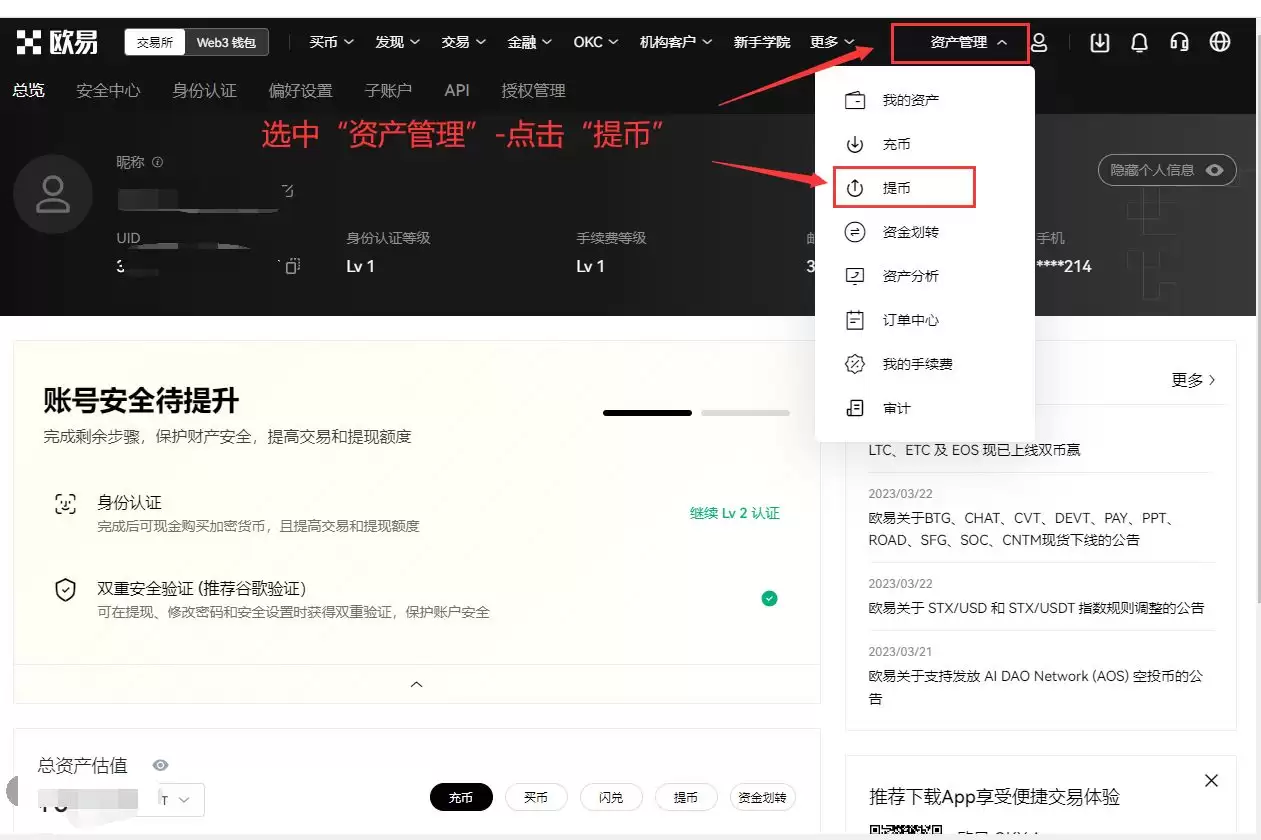Click the 继续 Lv 2 认证 link

click(x=734, y=512)
